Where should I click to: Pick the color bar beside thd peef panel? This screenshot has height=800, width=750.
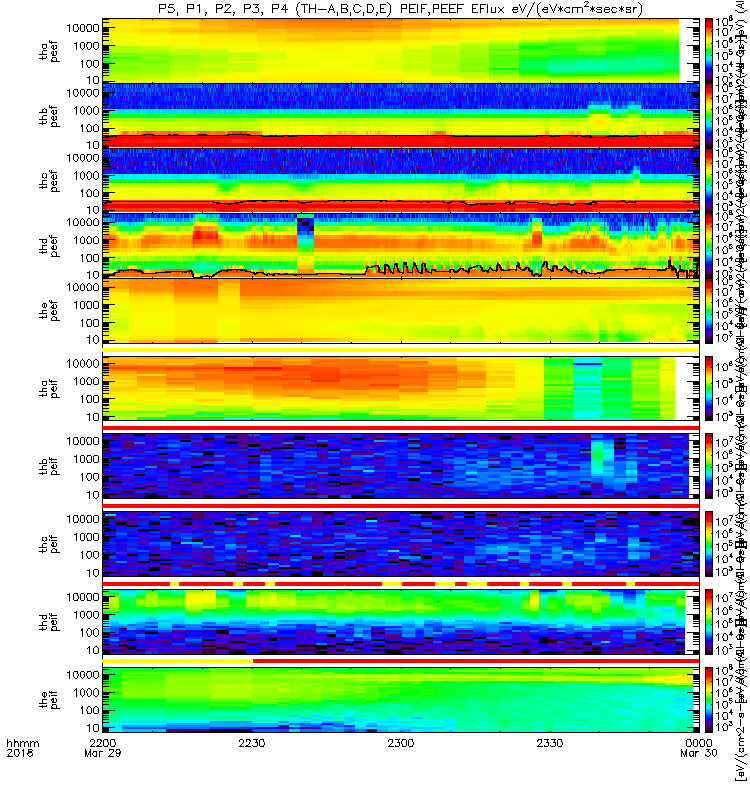[x=709, y=245]
